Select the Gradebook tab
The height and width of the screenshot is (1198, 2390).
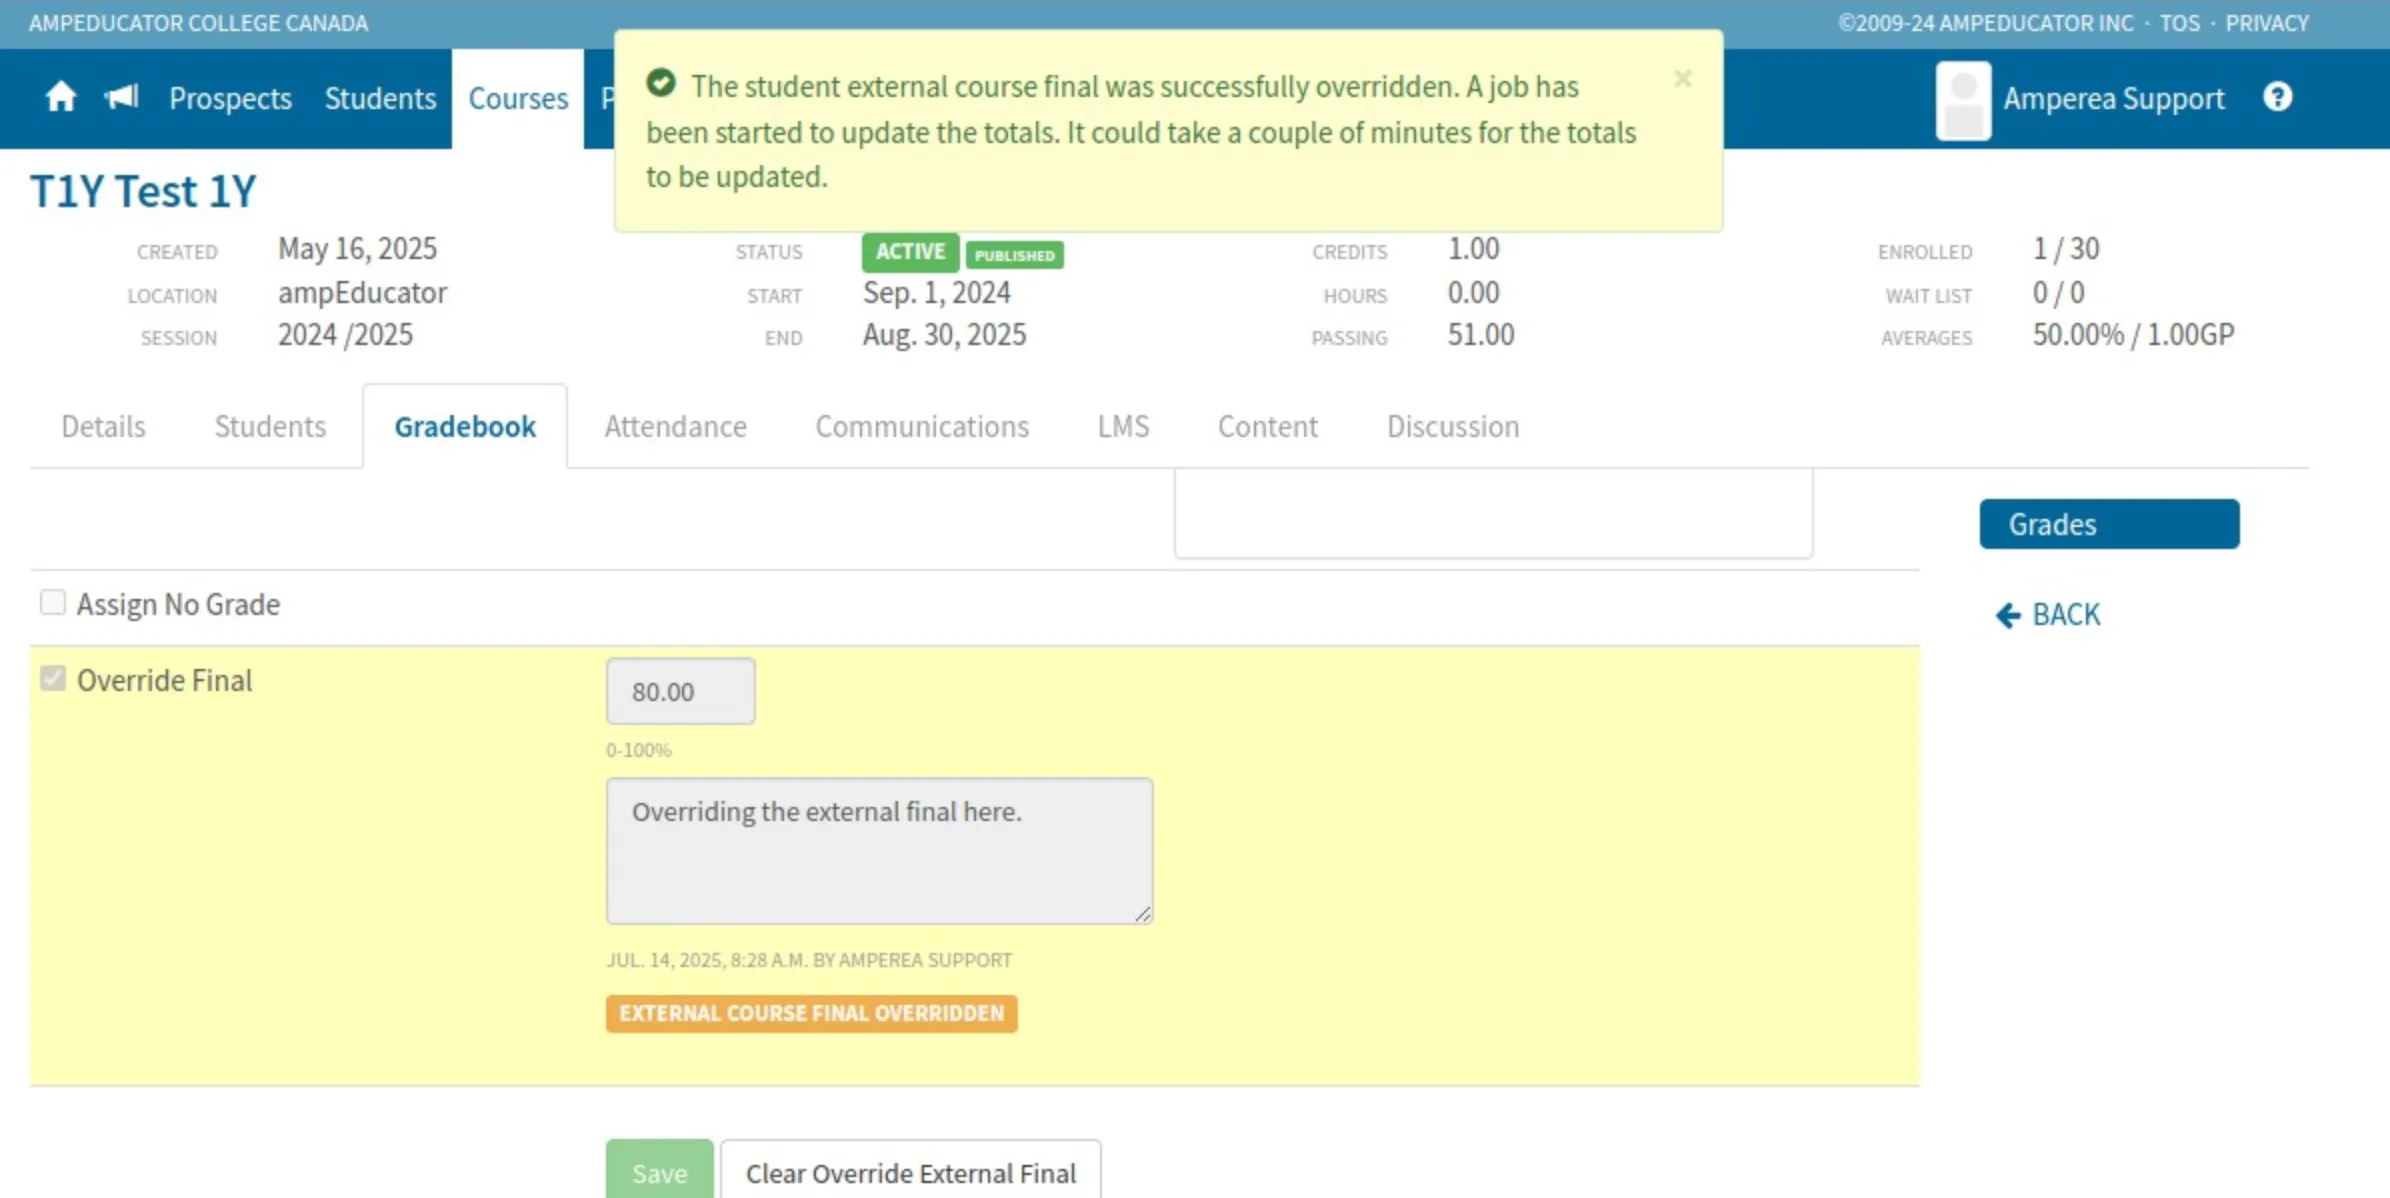465,426
